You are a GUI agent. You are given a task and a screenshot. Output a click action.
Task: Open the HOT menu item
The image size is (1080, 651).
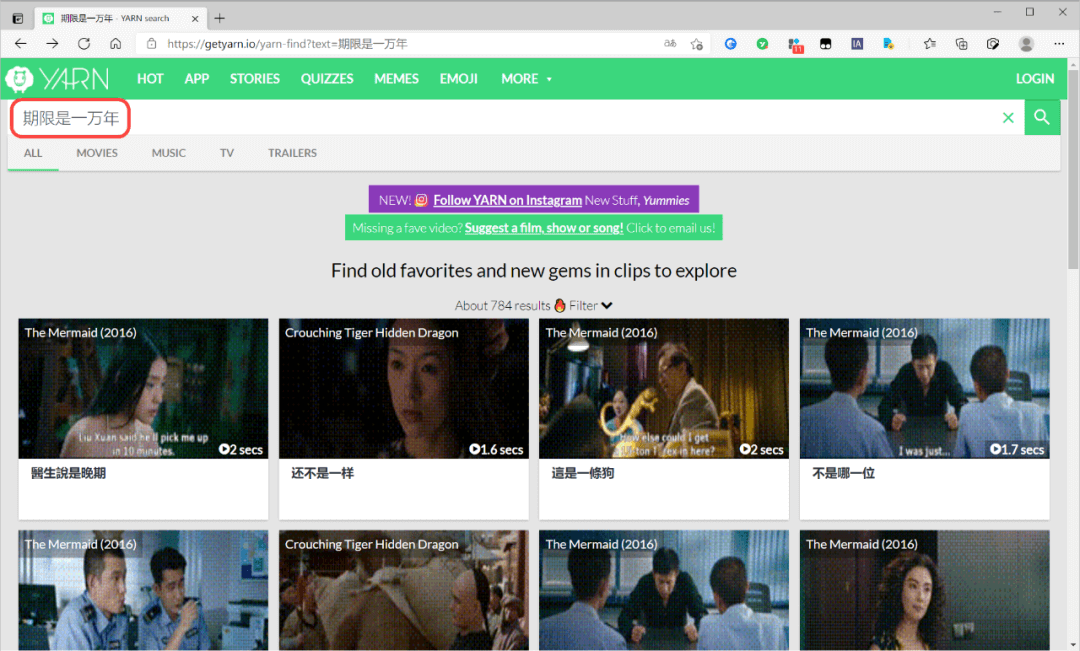(150, 79)
